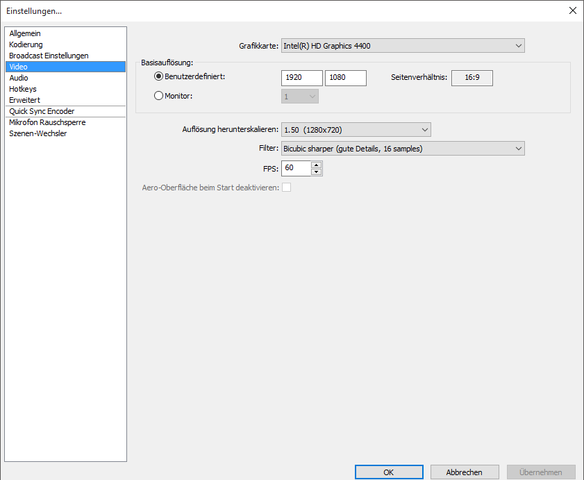Click the 1920 width input field
The image size is (584, 480).
point(302,77)
